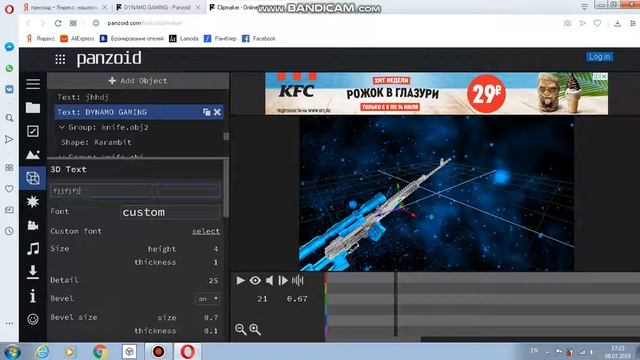Close the KFC ad banner
640x360 pixels.
(604, 76)
